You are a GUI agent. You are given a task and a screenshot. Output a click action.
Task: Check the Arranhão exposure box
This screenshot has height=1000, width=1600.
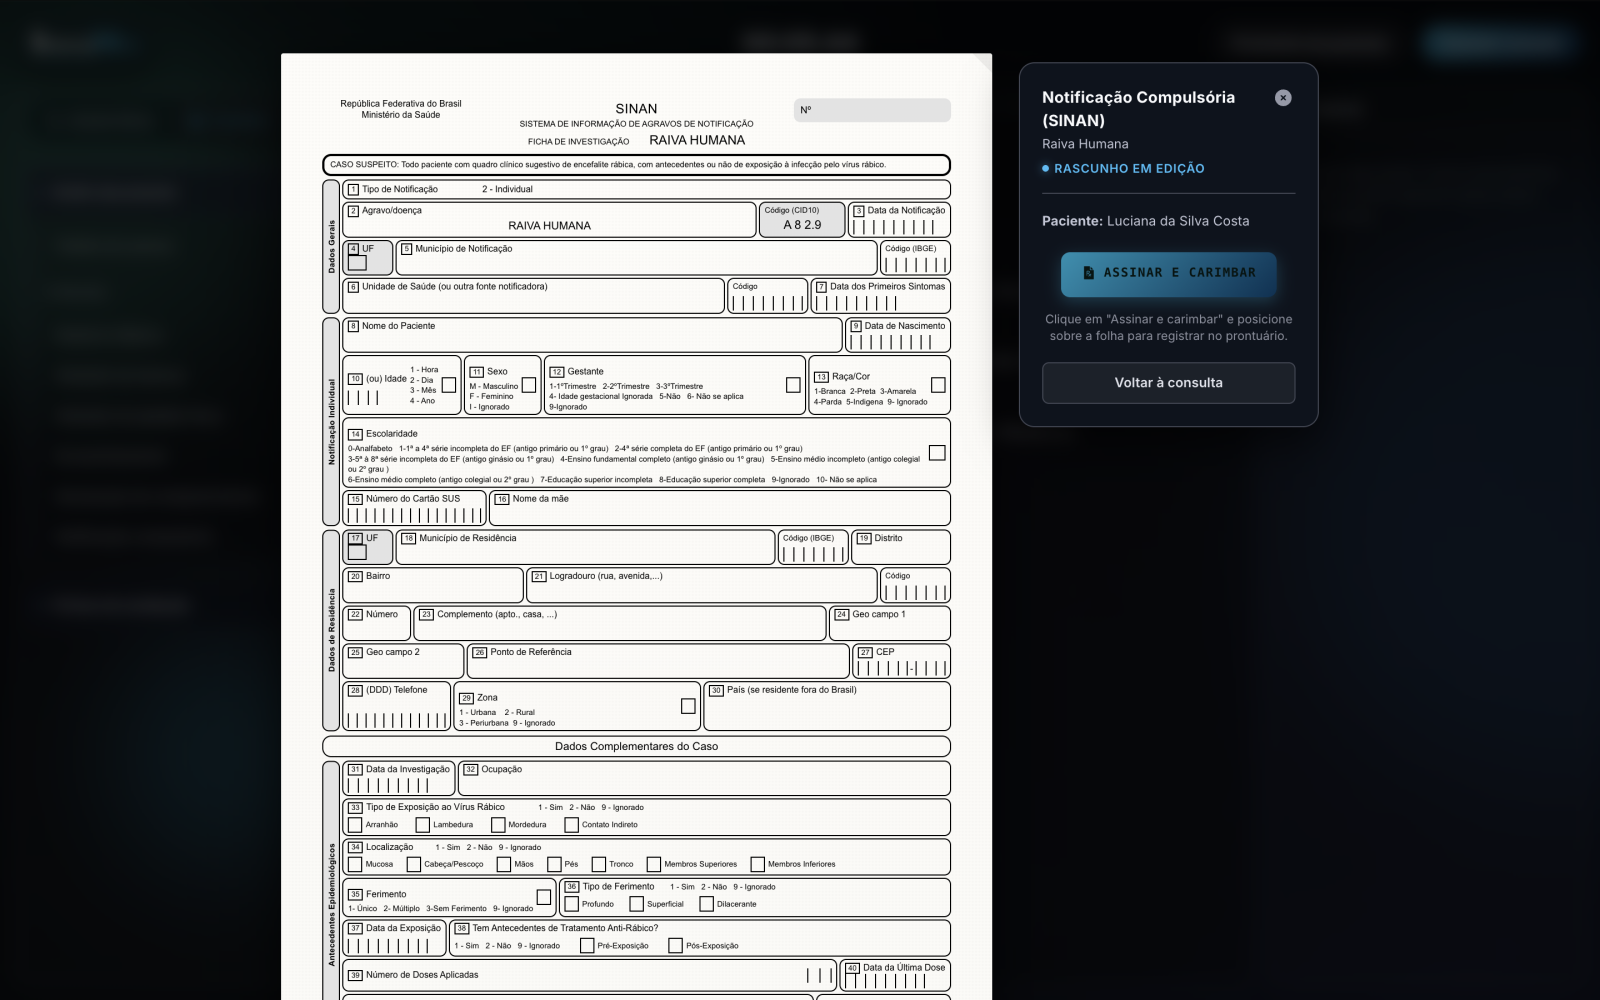355,825
